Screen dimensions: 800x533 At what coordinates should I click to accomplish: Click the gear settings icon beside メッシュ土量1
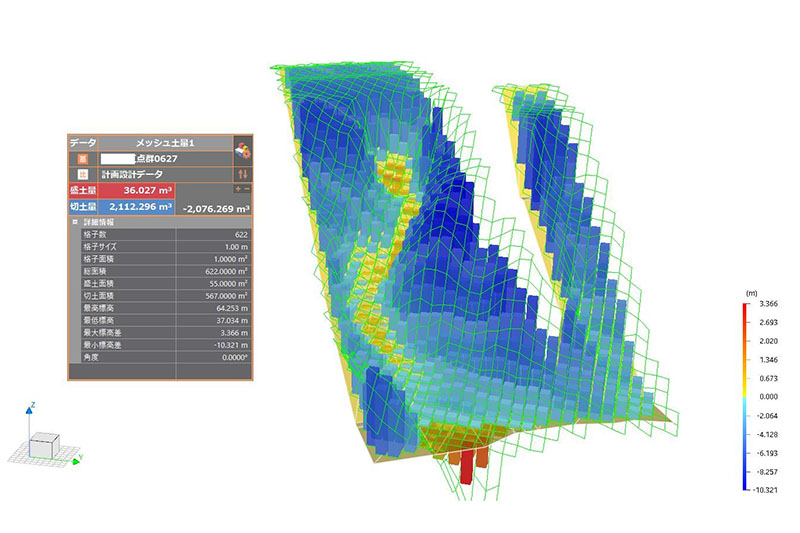(242, 151)
